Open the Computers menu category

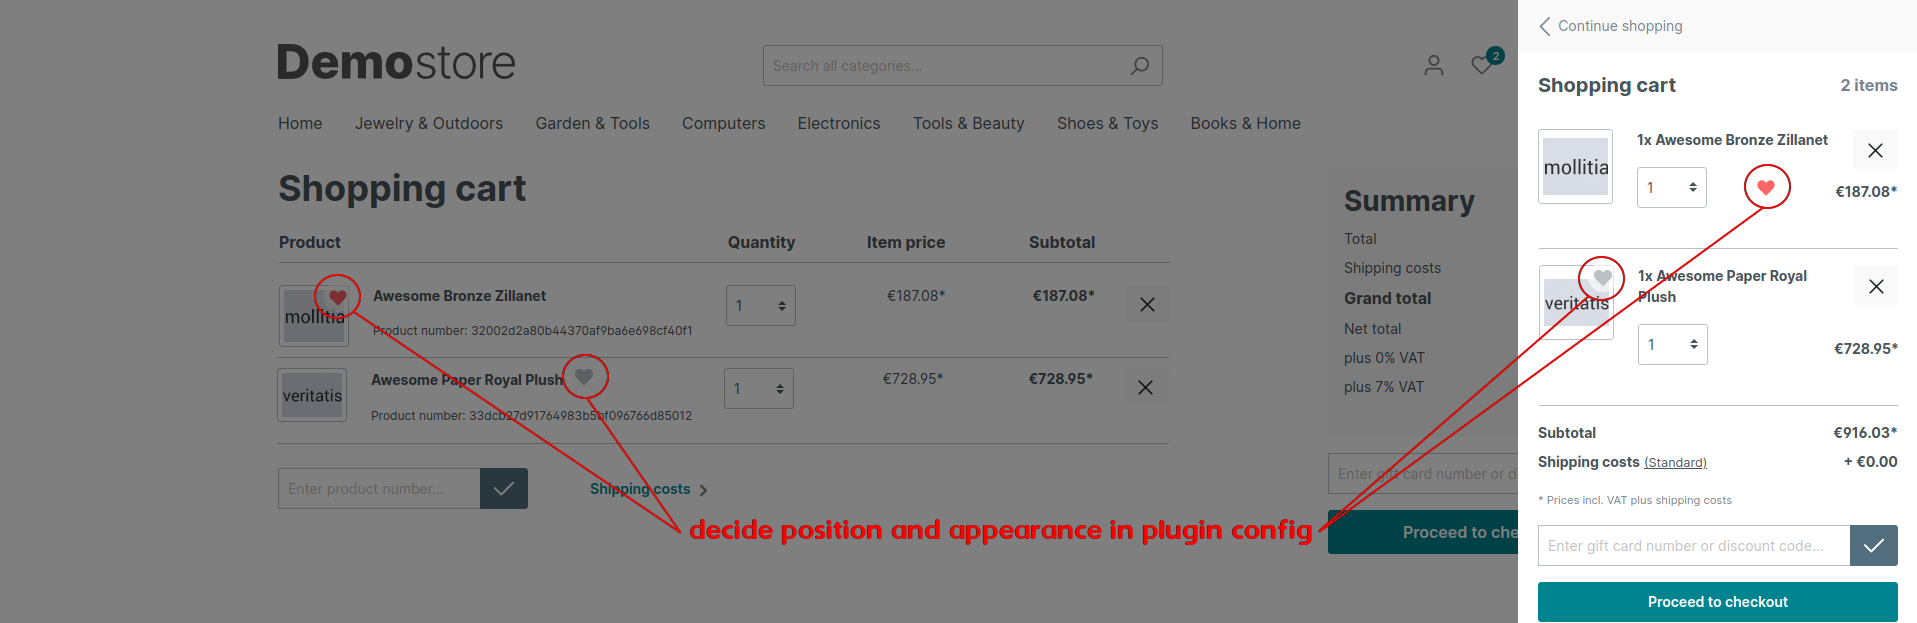[723, 123]
